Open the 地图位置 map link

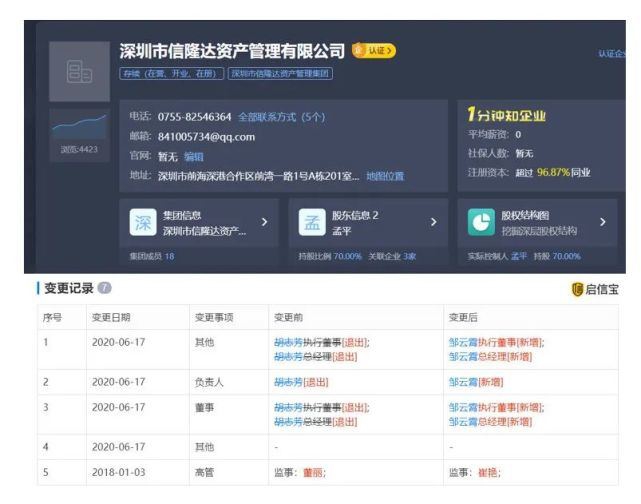point(385,175)
